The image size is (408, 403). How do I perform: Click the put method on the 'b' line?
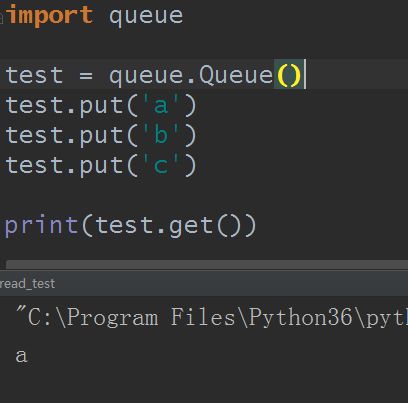click(x=101, y=136)
